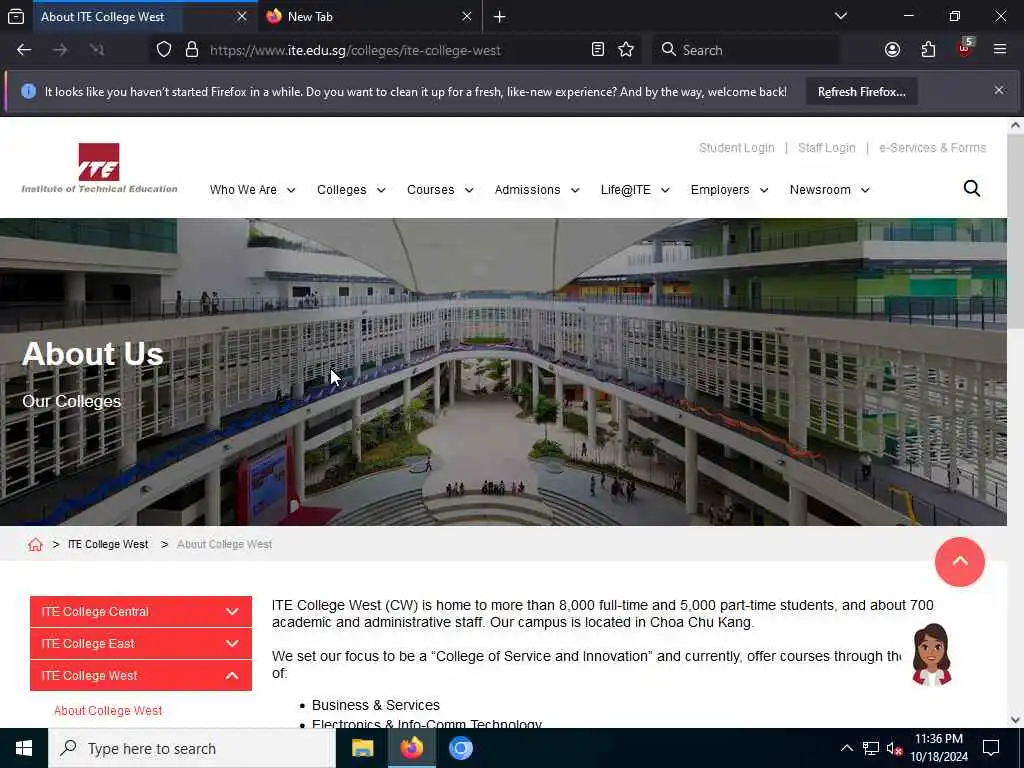Click the Refresh Firefox button
Viewport: 1024px width, 768px height.
(861, 92)
